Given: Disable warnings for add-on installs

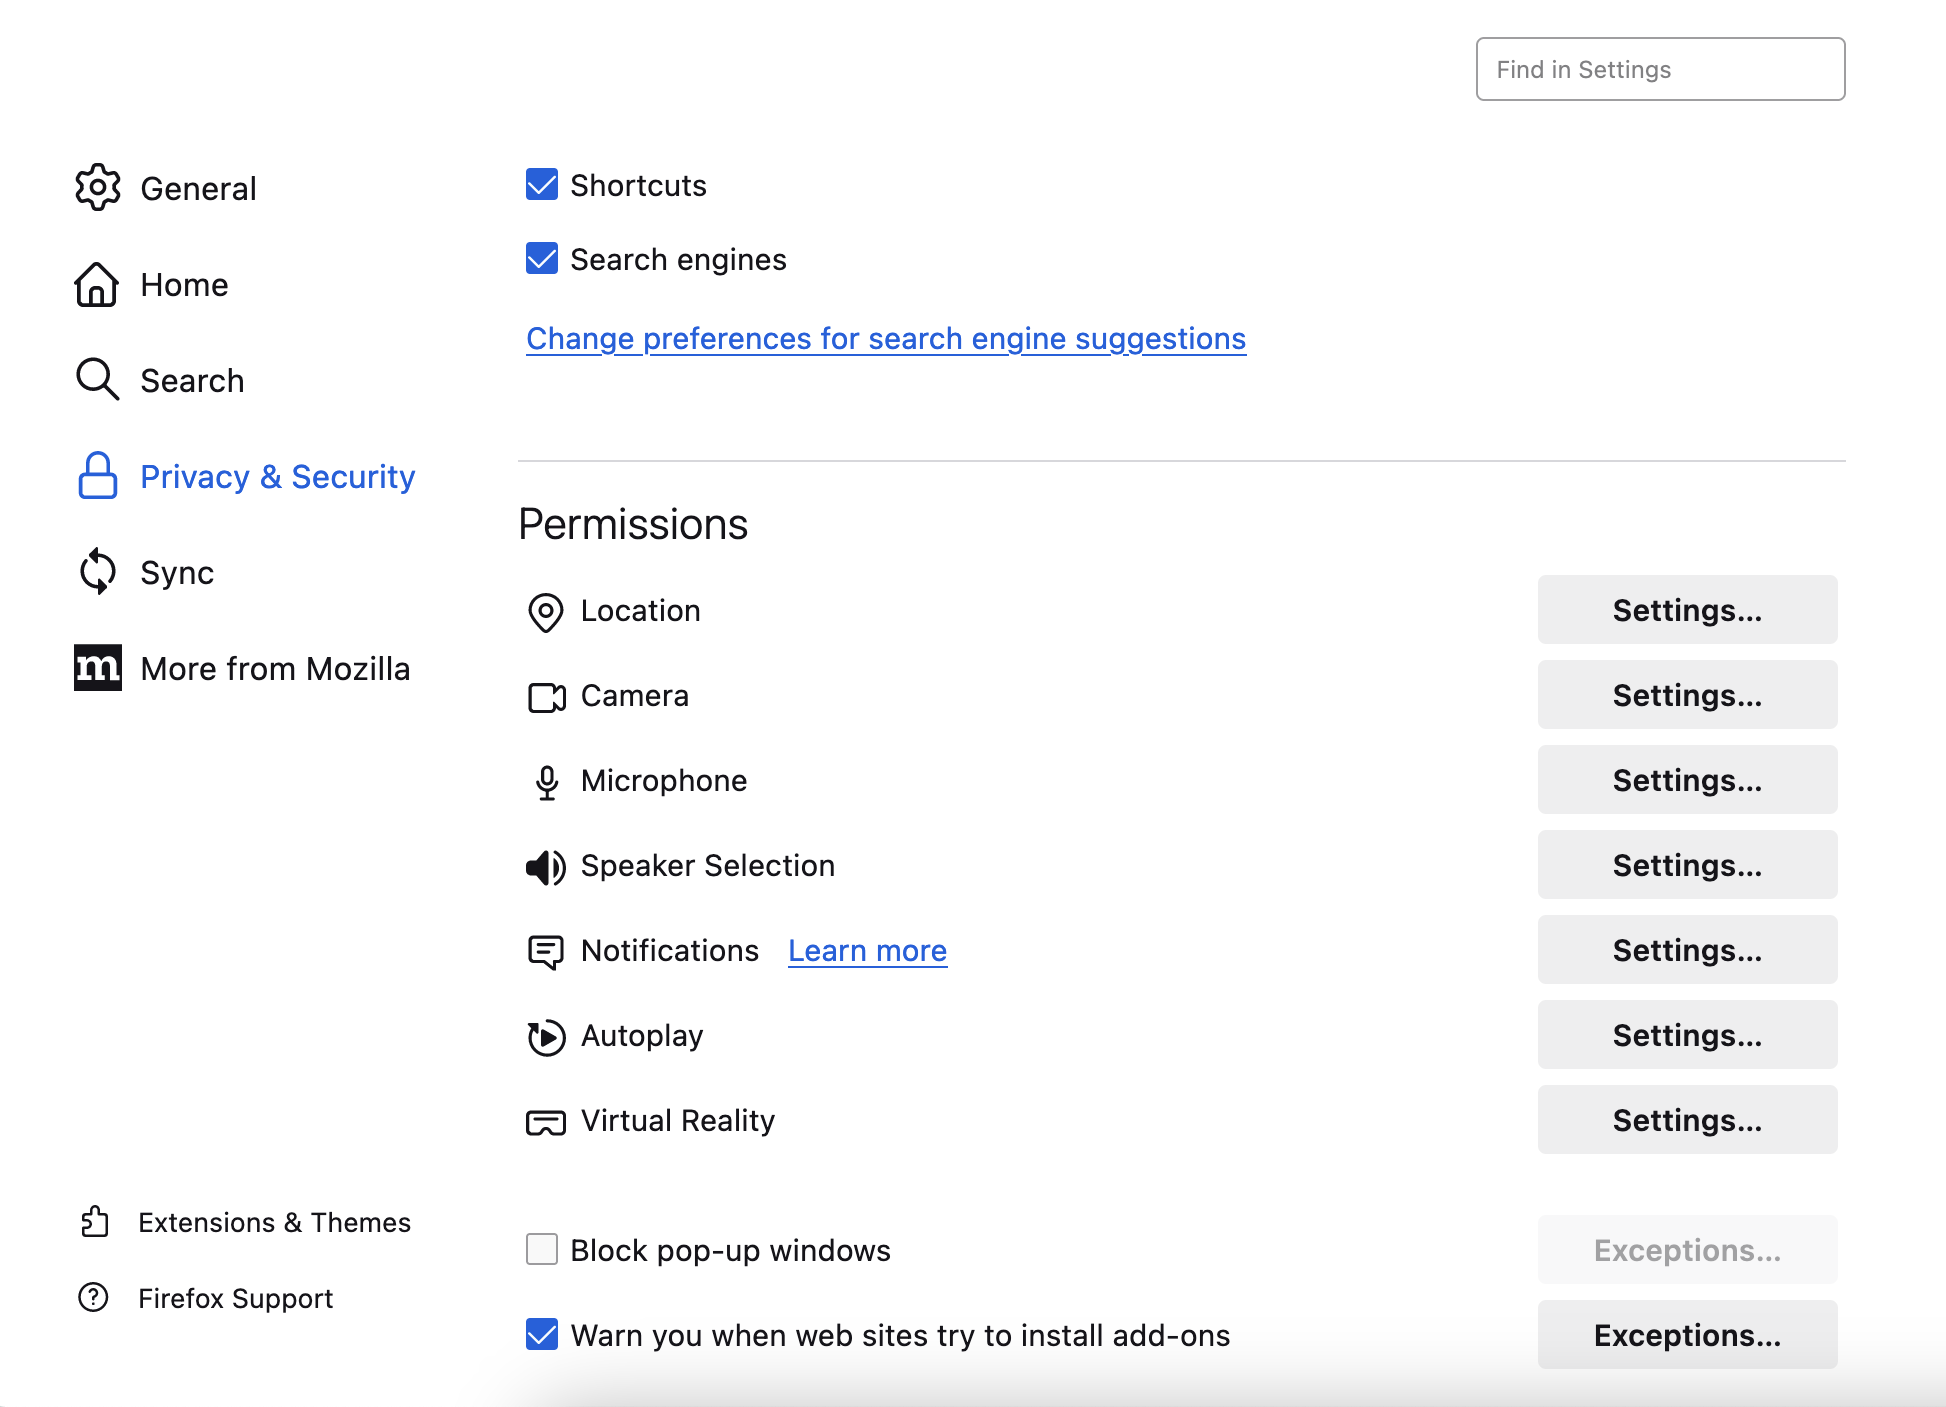Looking at the screenshot, I should pos(541,1334).
